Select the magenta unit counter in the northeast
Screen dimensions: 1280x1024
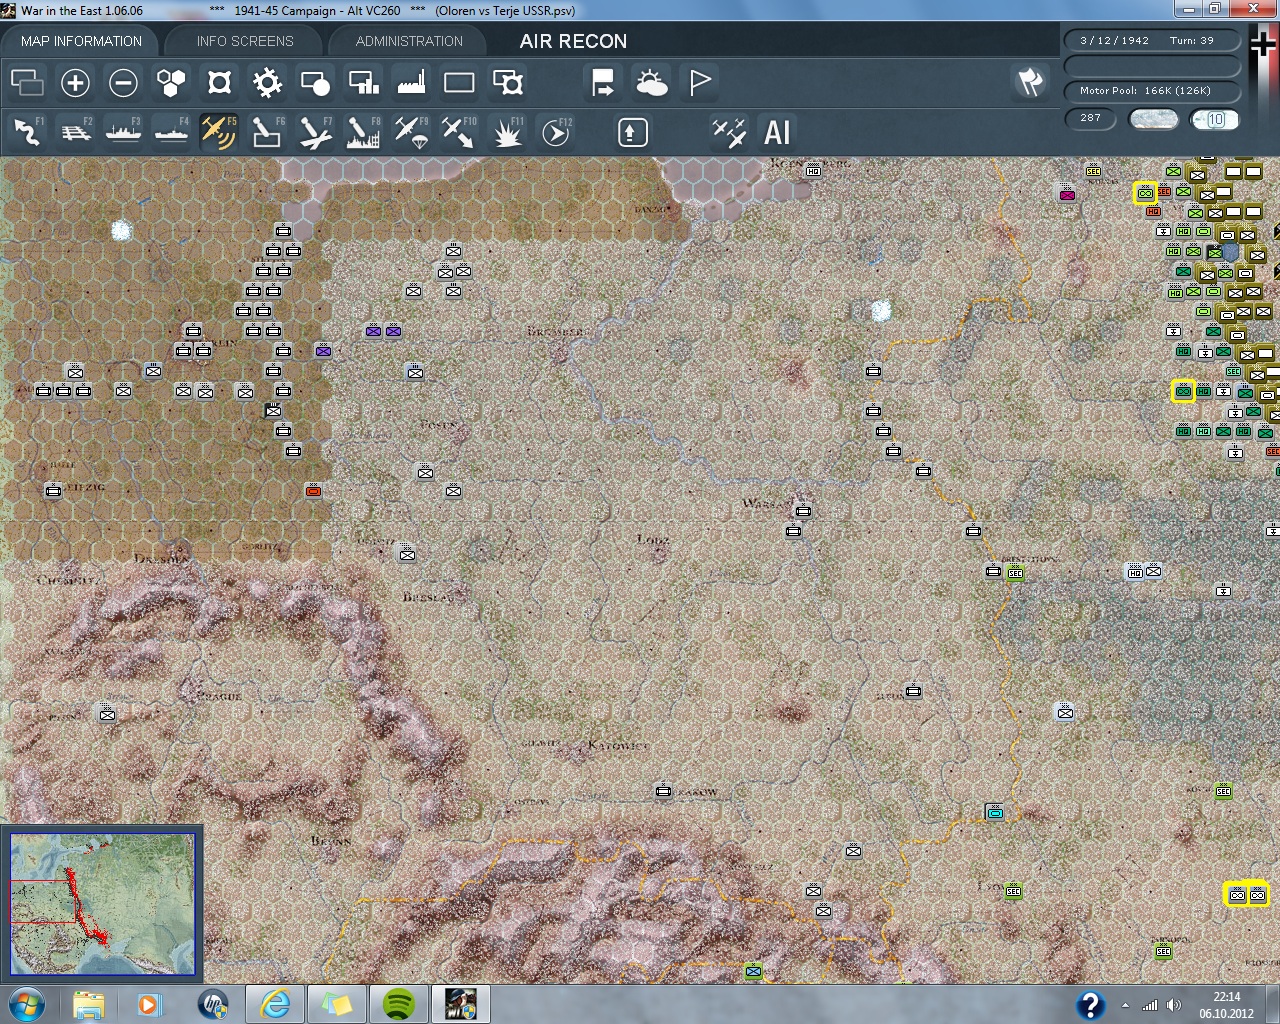coord(1067,193)
